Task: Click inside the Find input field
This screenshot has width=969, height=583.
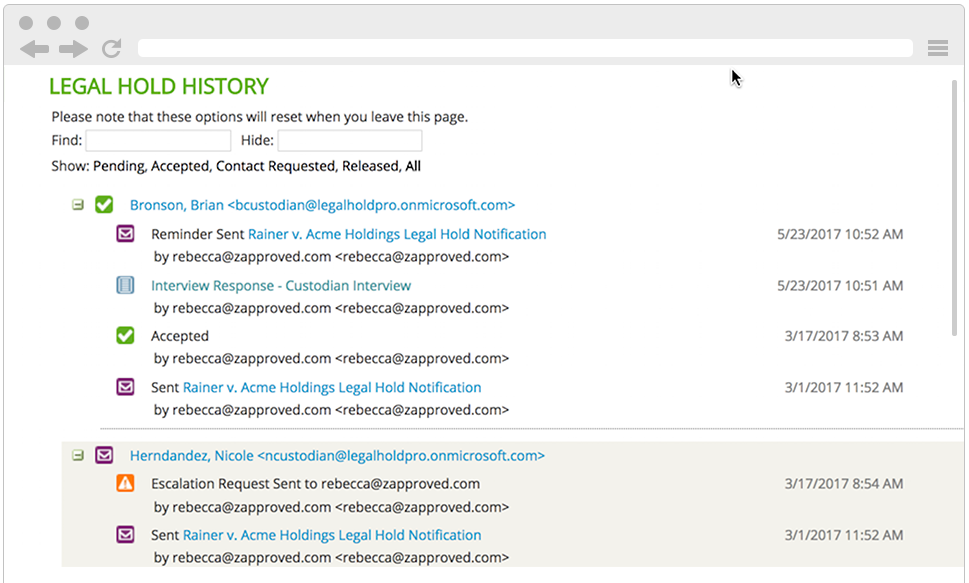Action: coord(157,140)
